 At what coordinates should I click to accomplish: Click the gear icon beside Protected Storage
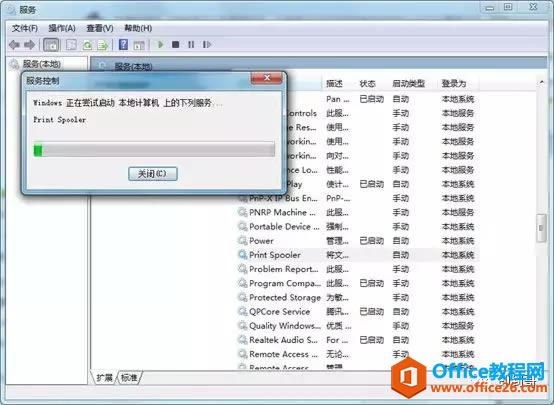tap(243, 297)
